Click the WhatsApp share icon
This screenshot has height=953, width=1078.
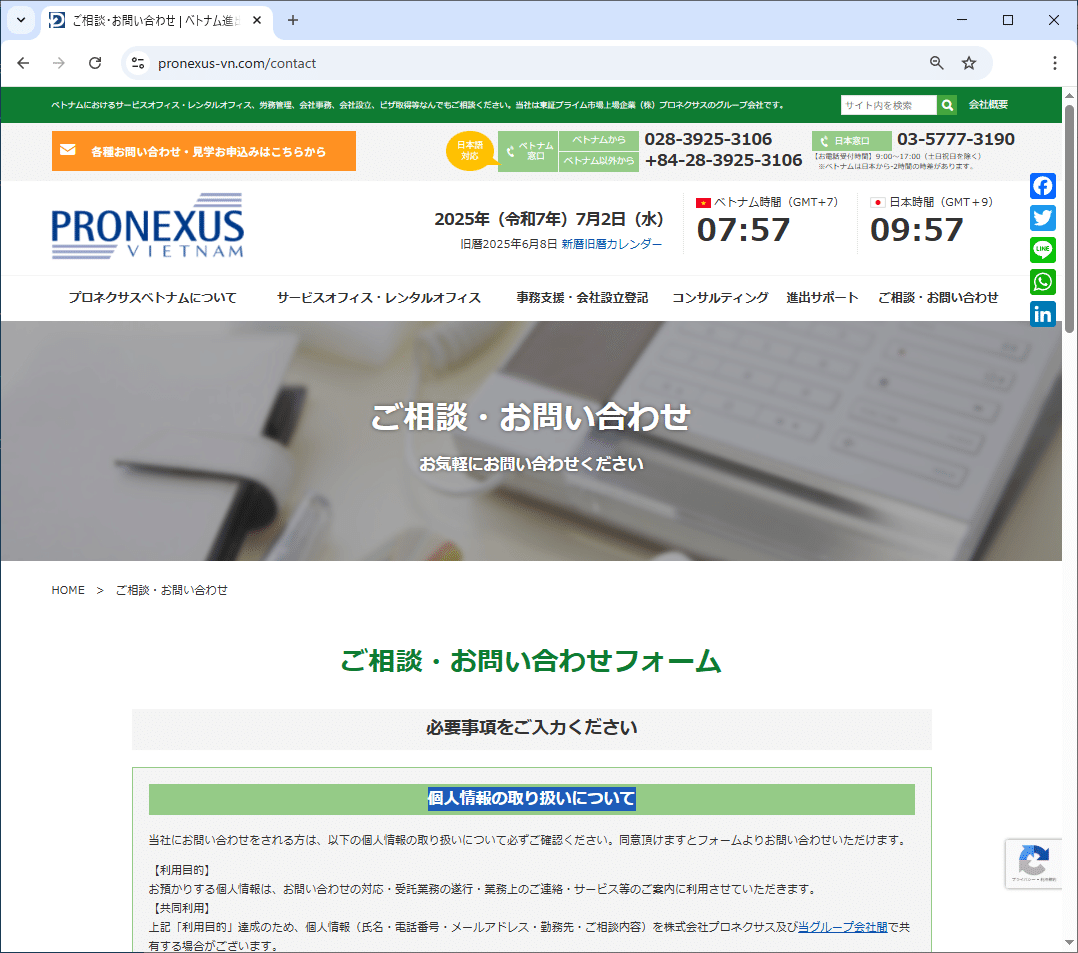click(1043, 282)
